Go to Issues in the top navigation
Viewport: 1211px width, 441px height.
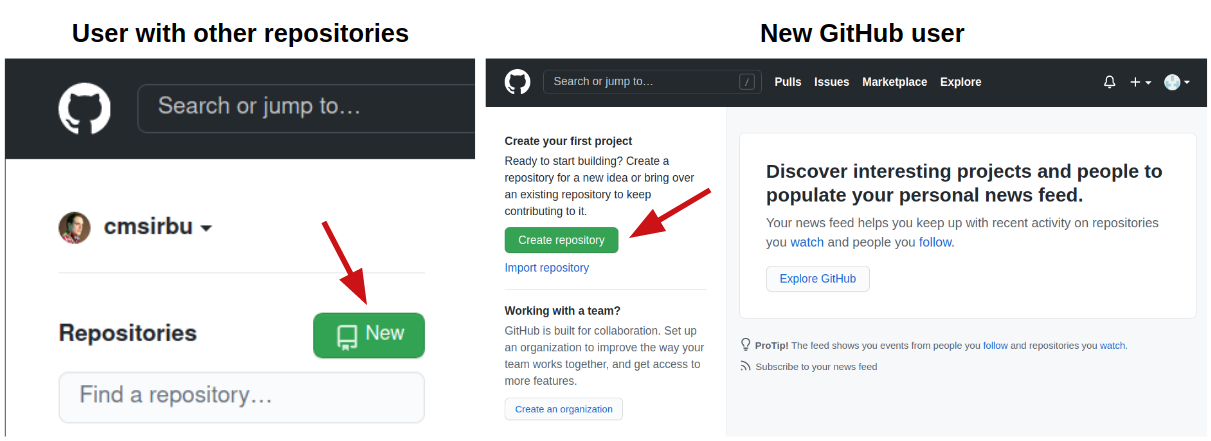tap(831, 82)
